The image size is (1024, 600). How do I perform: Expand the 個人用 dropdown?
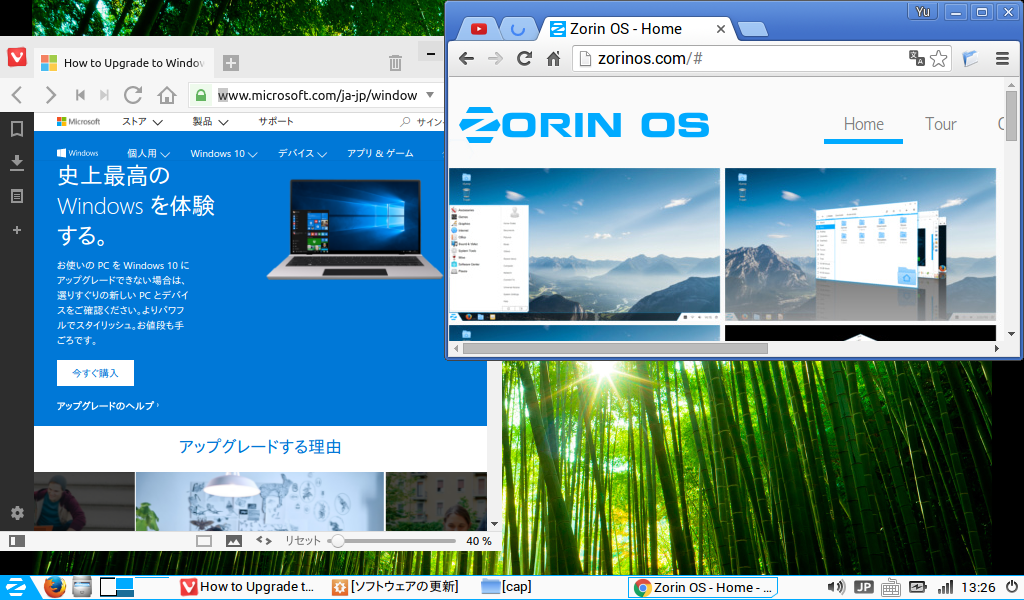pos(148,153)
